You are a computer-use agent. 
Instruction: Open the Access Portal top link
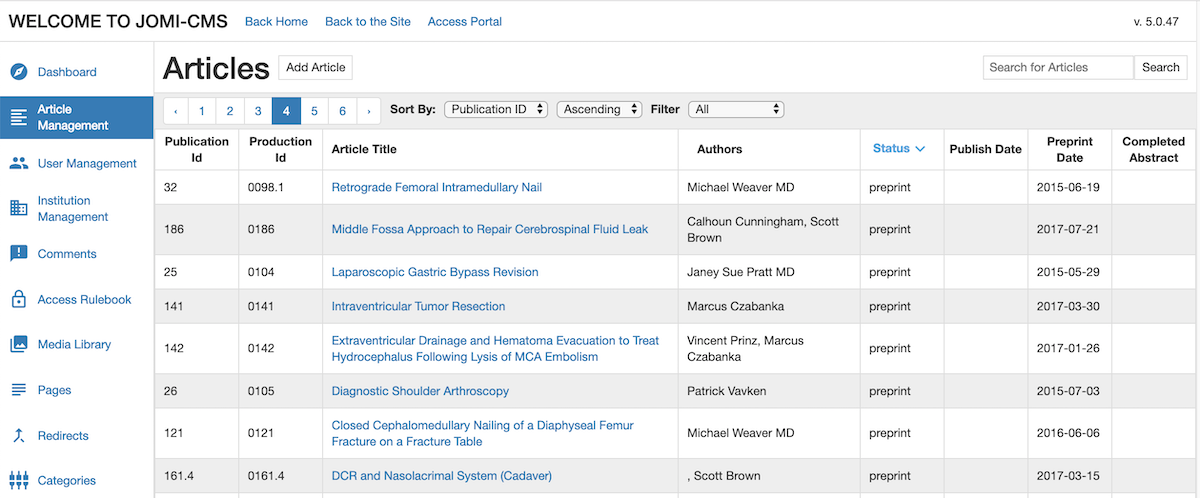(x=465, y=21)
